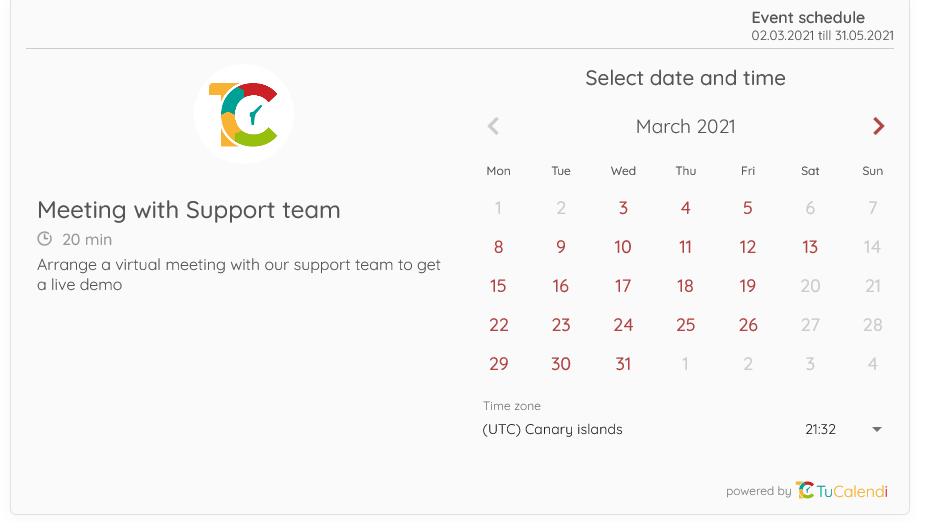
Task: Click the TuCalendi round logo image
Action: click(x=244, y=114)
